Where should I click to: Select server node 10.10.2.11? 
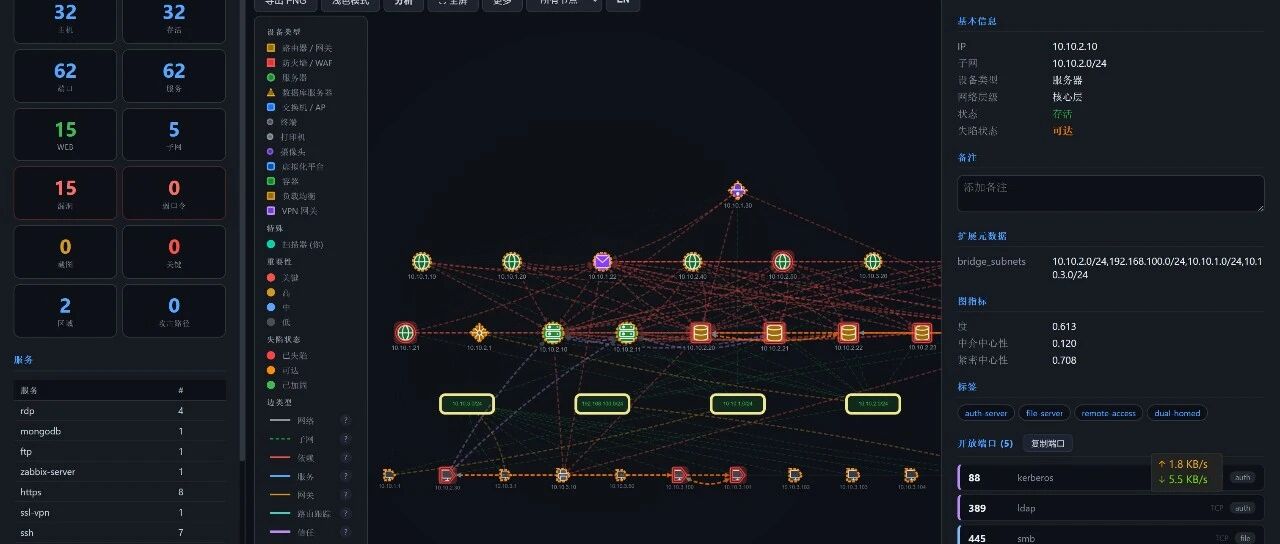[x=626, y=332]
